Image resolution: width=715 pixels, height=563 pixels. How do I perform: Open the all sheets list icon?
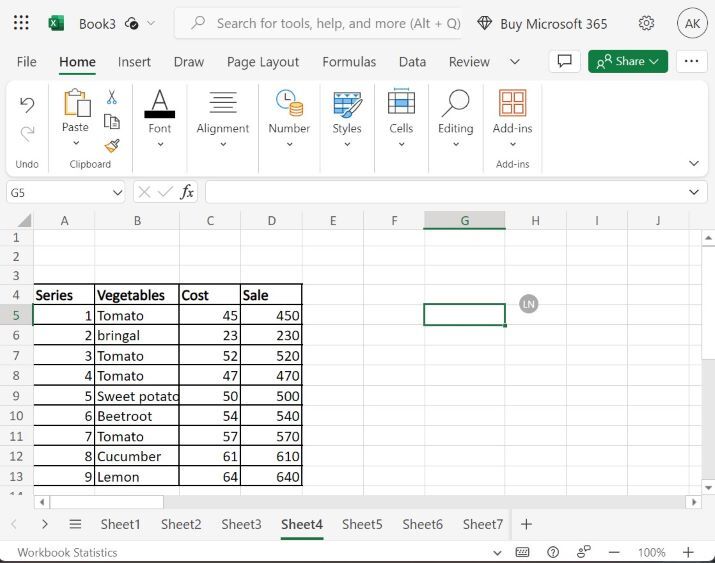(x=75, y=524)
